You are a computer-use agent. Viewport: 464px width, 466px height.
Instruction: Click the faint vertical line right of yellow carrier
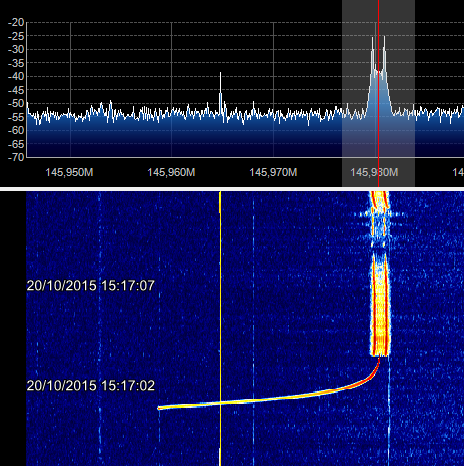(x=253, y=328)
